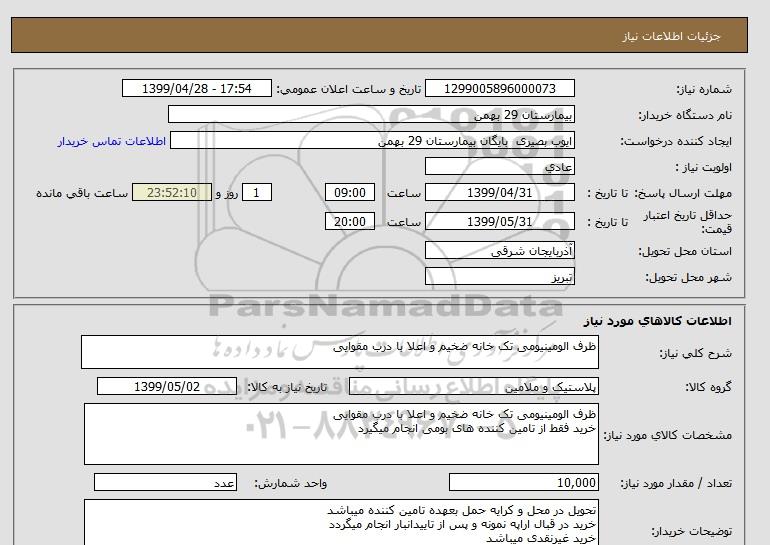
Task: Select the label حداقل تاریخ اعتبار قیمت
Action: (688, 222)
